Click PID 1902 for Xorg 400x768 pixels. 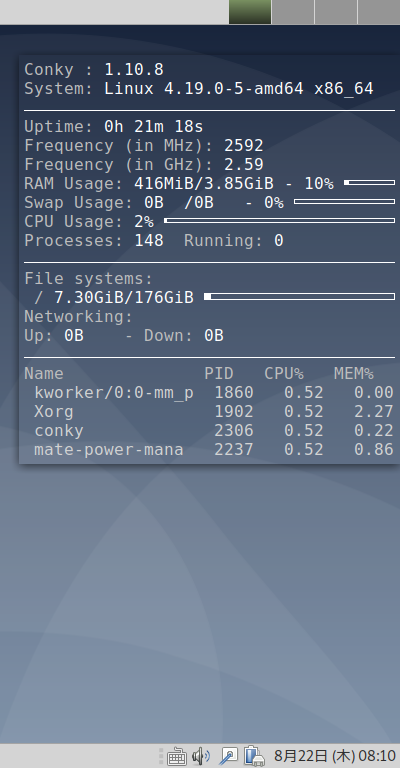[234, 412]
